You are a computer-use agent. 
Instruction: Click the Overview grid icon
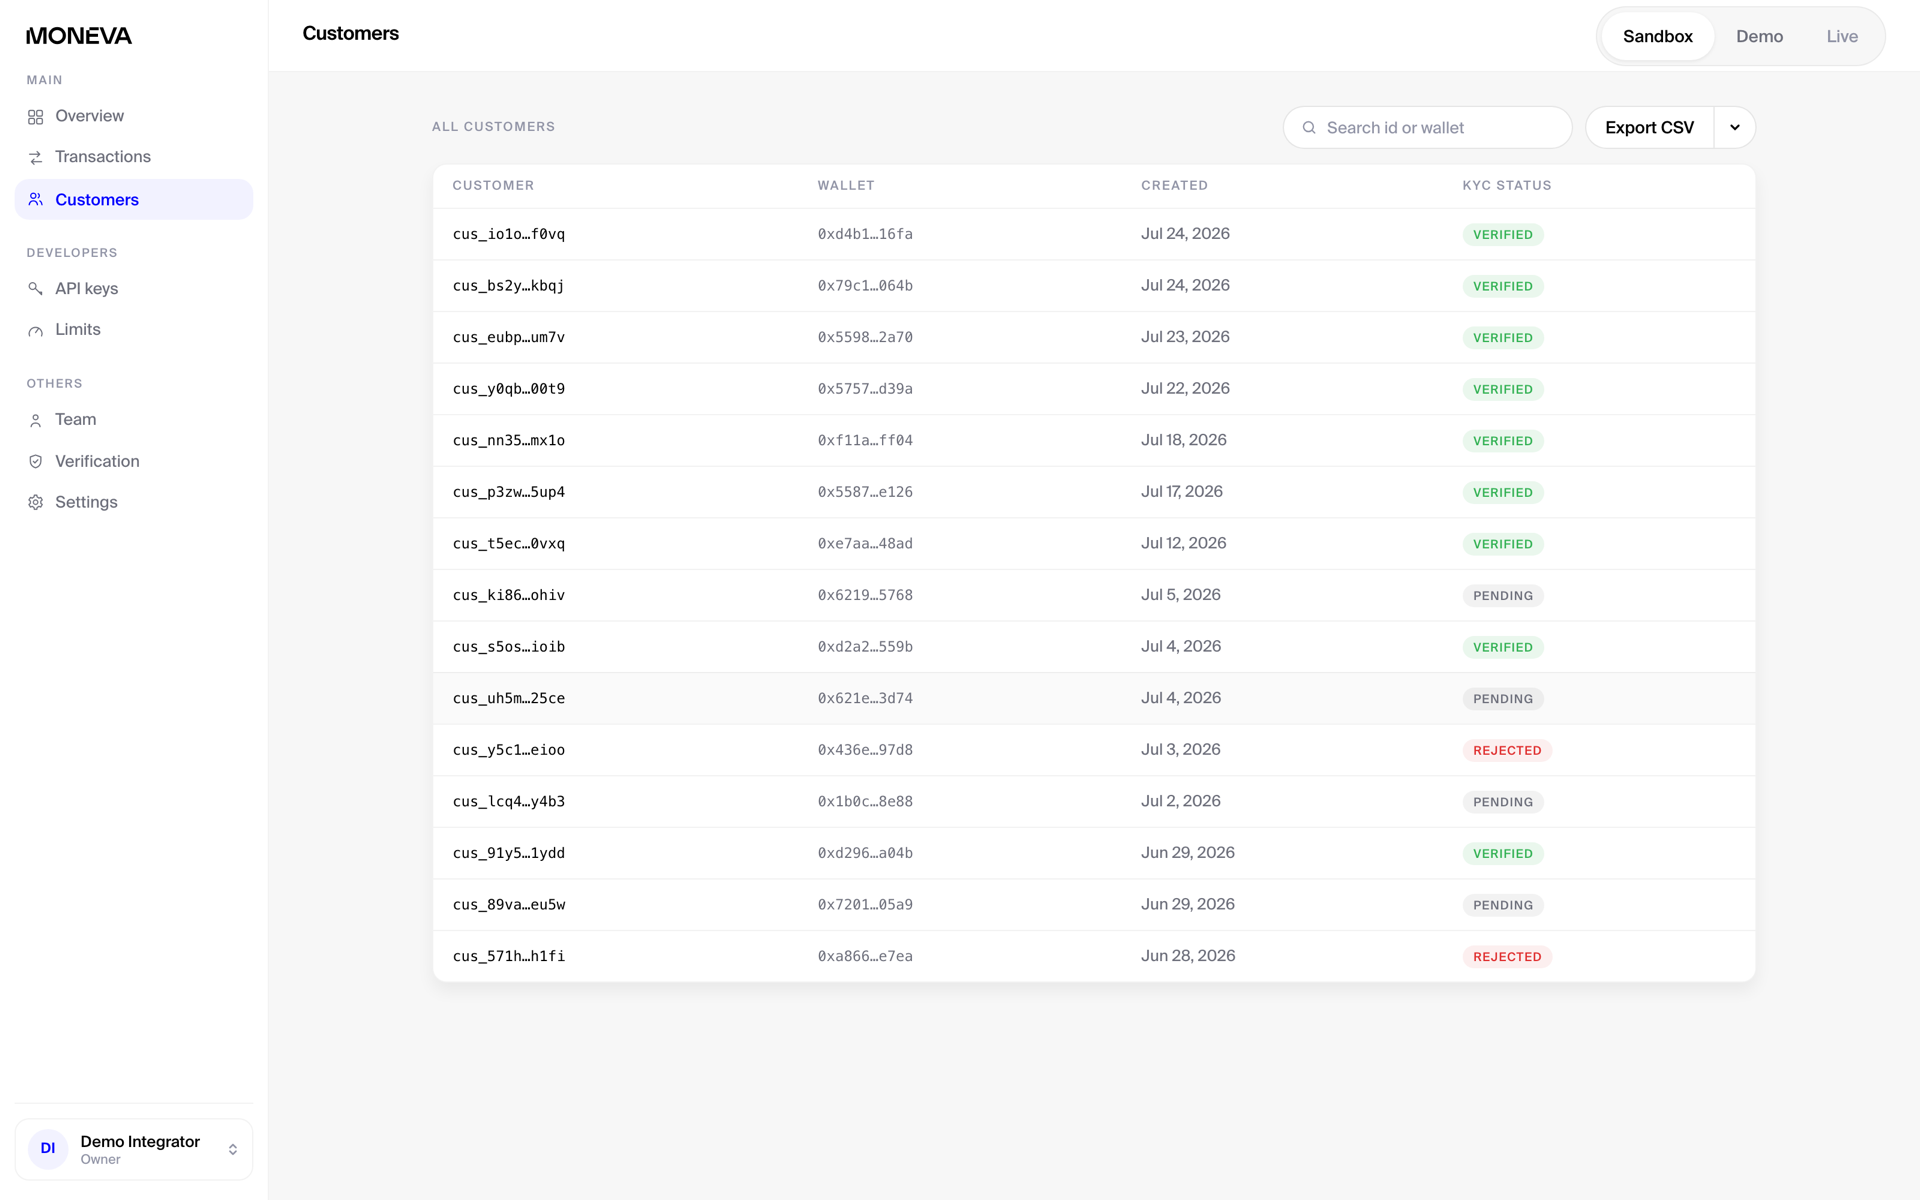pos(36,117)
